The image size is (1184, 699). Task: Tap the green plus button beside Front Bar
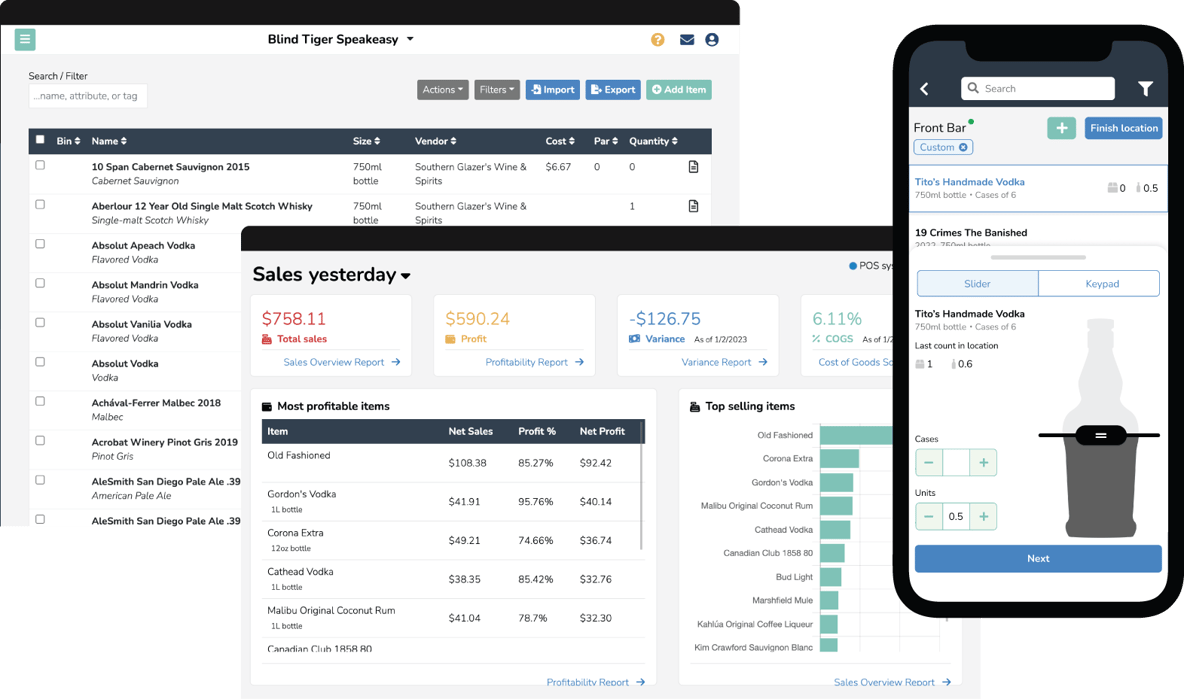click(1061, 128)
